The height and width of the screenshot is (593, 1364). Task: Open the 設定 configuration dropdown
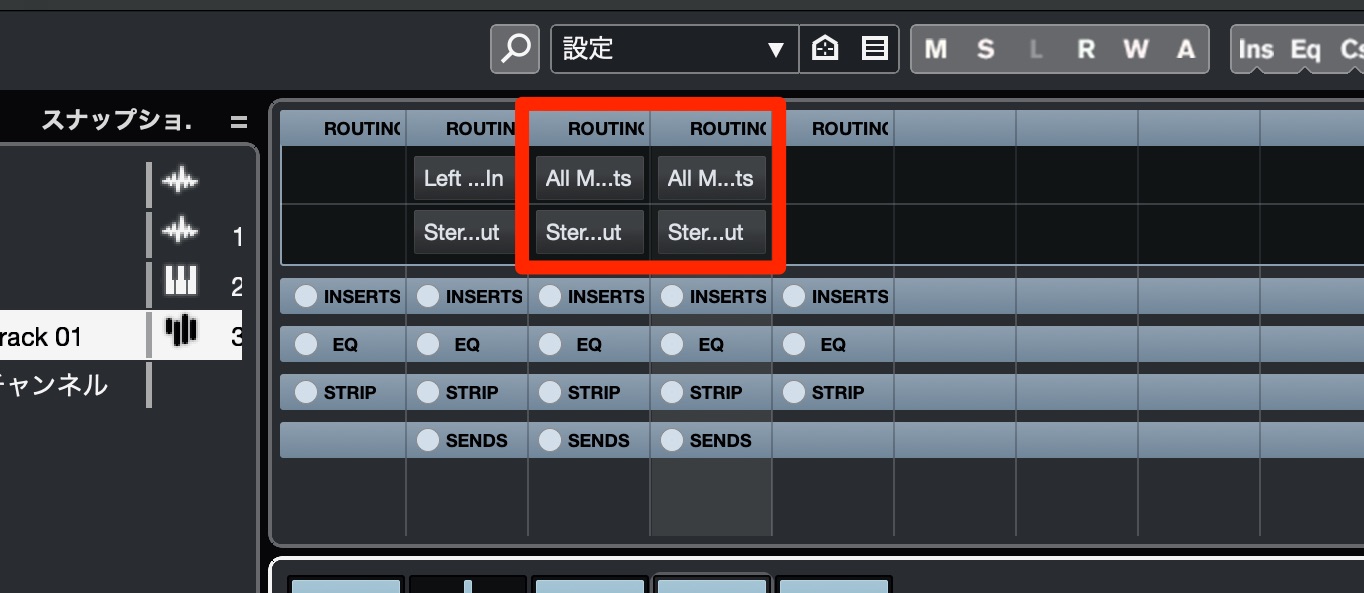(x=675, y=49)
